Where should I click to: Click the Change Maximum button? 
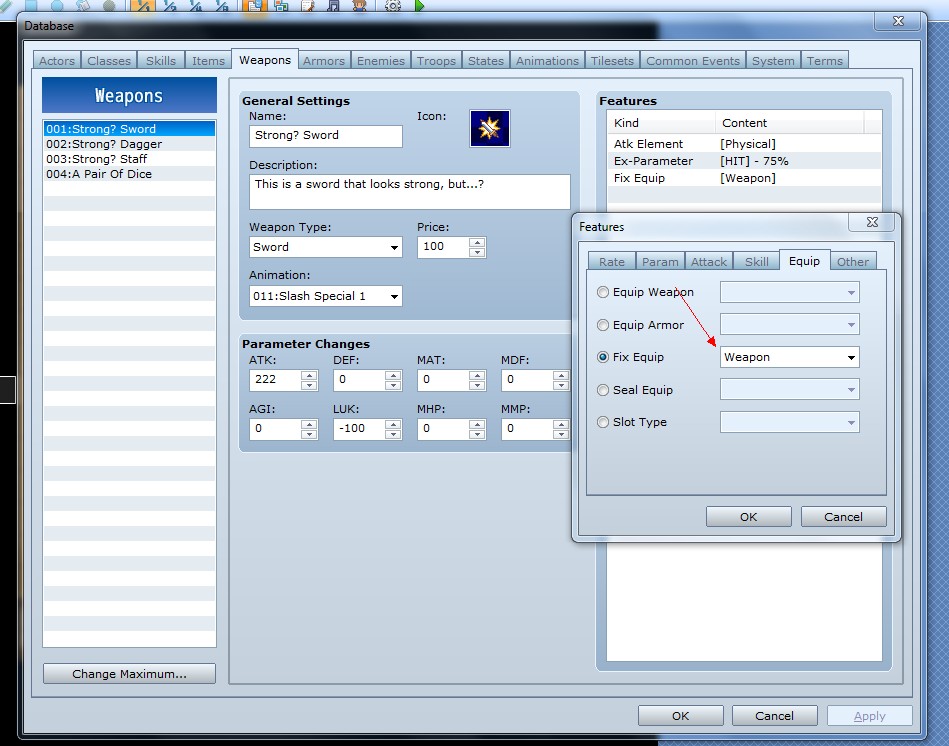(129, 673)
